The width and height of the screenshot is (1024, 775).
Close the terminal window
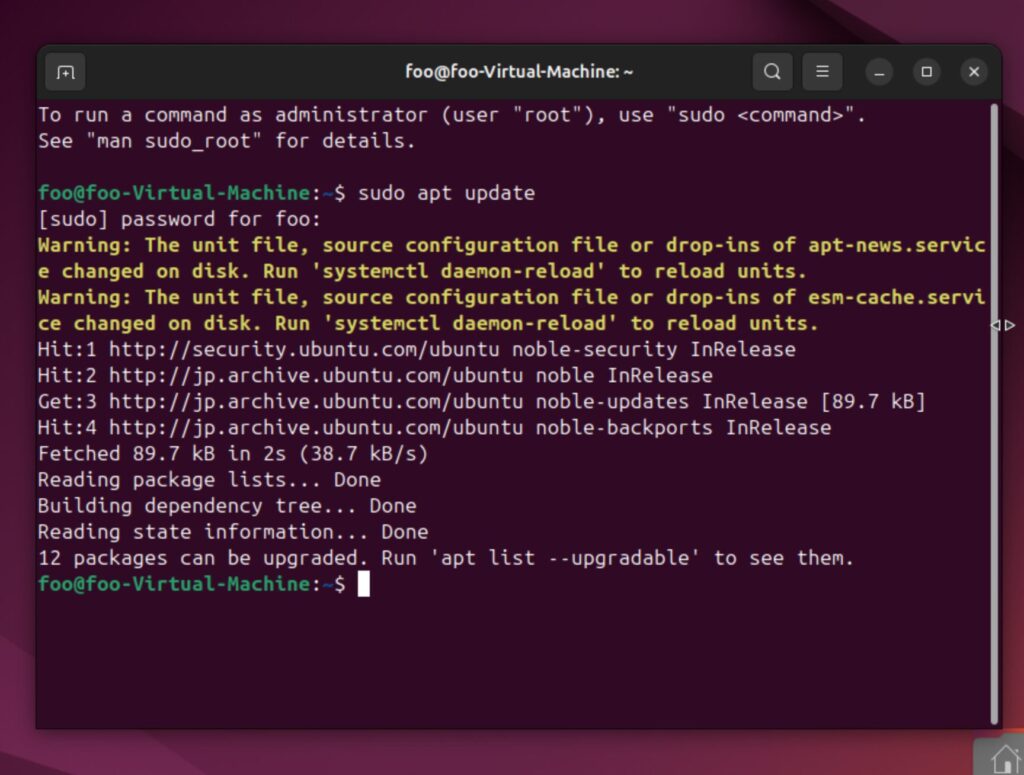[974, 72]
